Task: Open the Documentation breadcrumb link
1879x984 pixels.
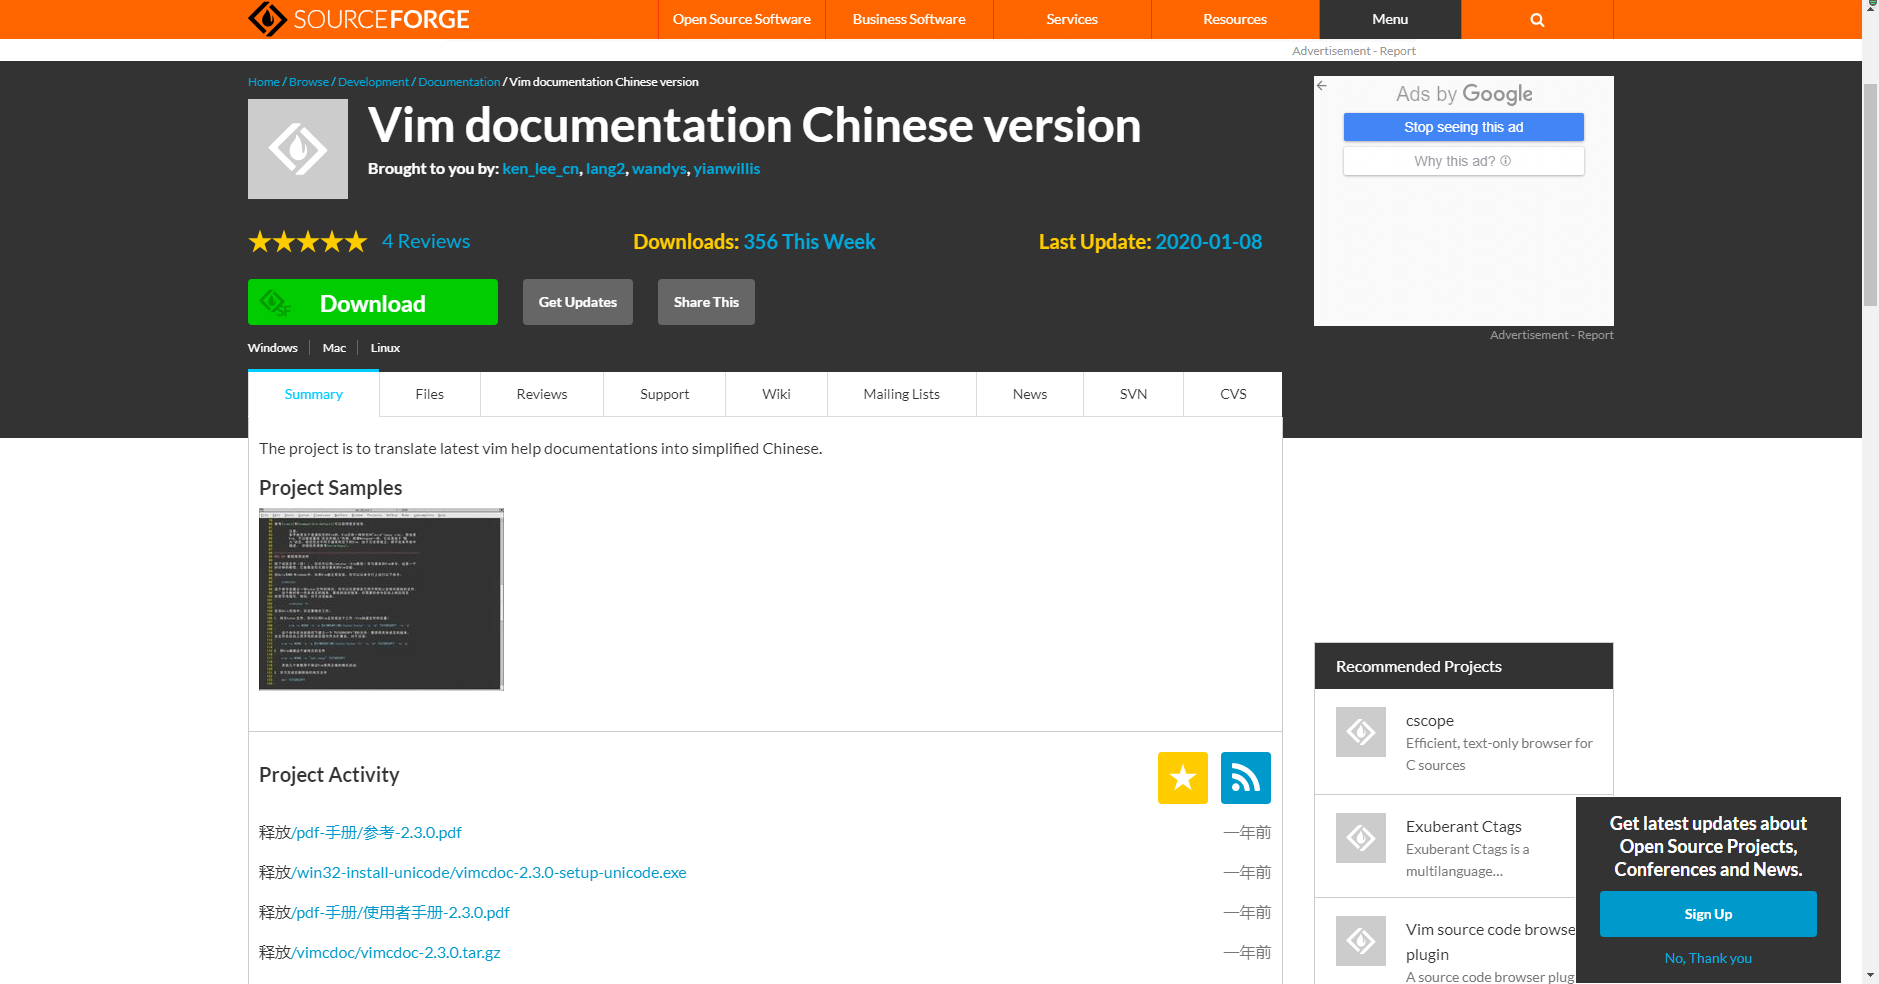Action: (459, 82)
